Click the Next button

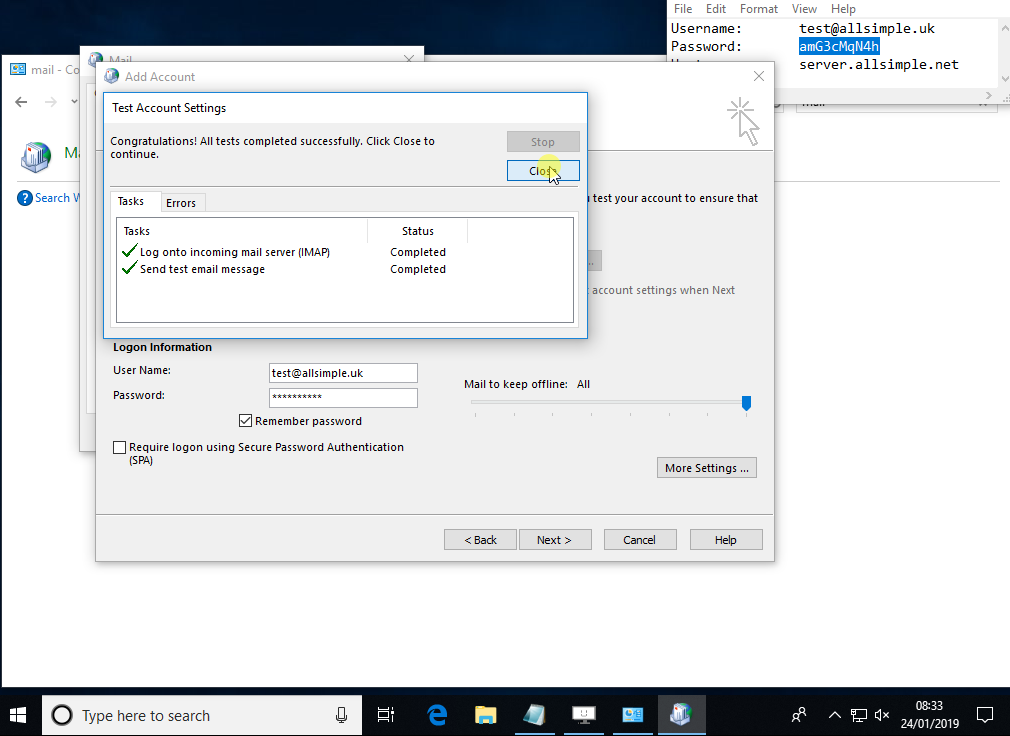tap(554, 540)
